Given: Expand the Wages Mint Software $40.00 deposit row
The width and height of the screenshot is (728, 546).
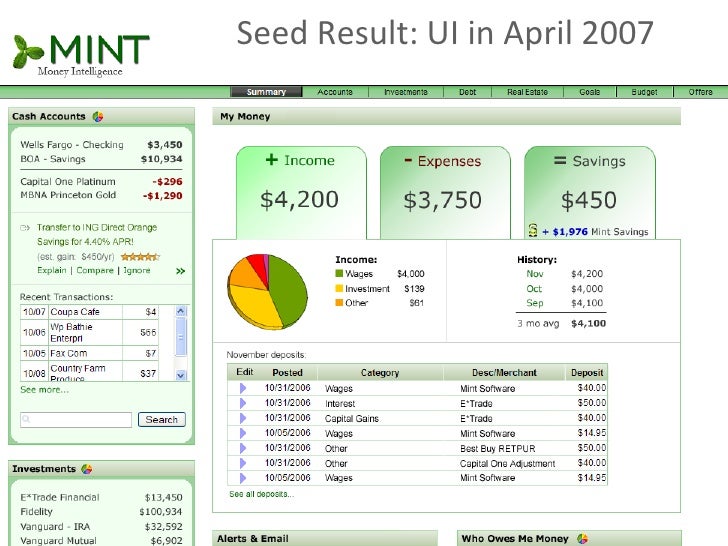Looking at the screenshot, I should pos(242,388).
